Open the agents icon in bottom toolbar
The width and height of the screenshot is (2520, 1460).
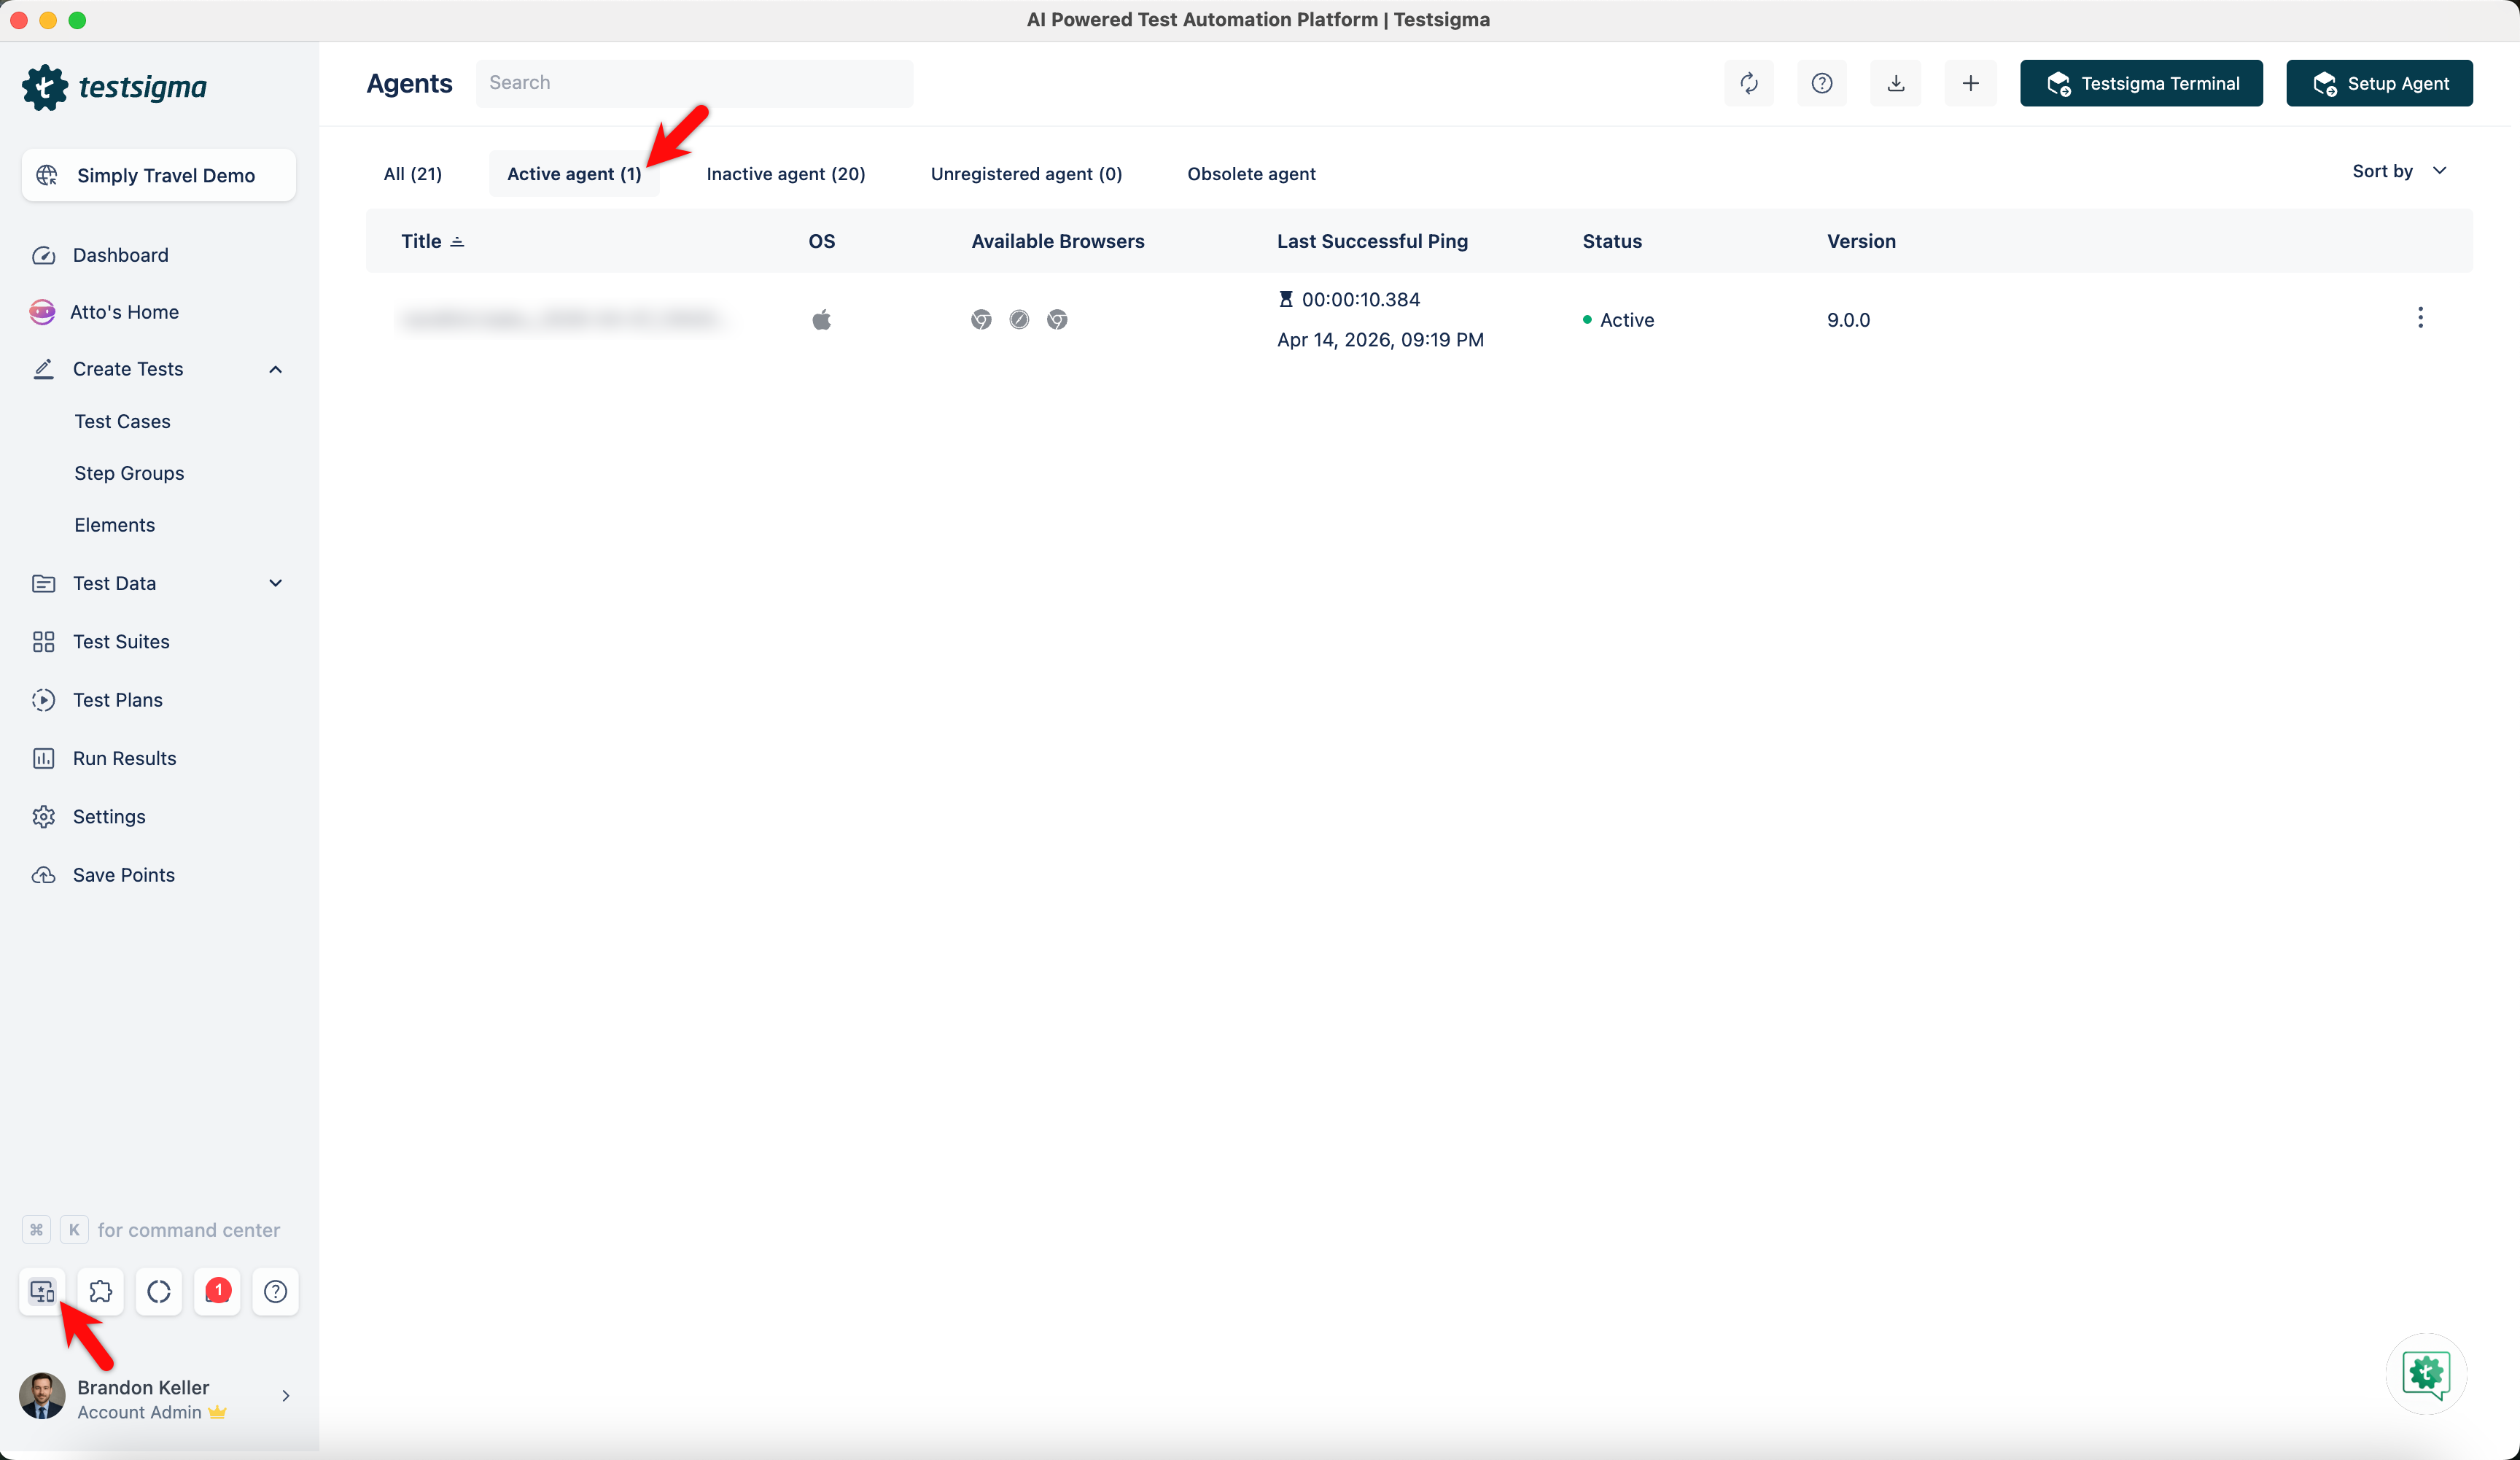coord(42,1291)
